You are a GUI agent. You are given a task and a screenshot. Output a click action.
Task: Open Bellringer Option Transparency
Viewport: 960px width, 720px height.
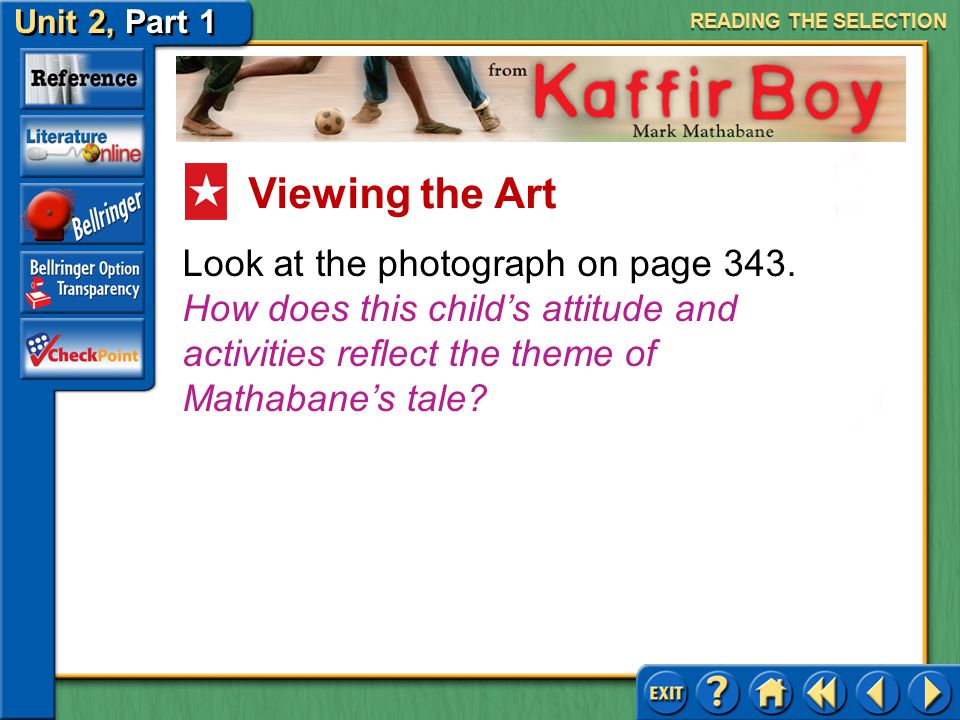coord(83,282)
